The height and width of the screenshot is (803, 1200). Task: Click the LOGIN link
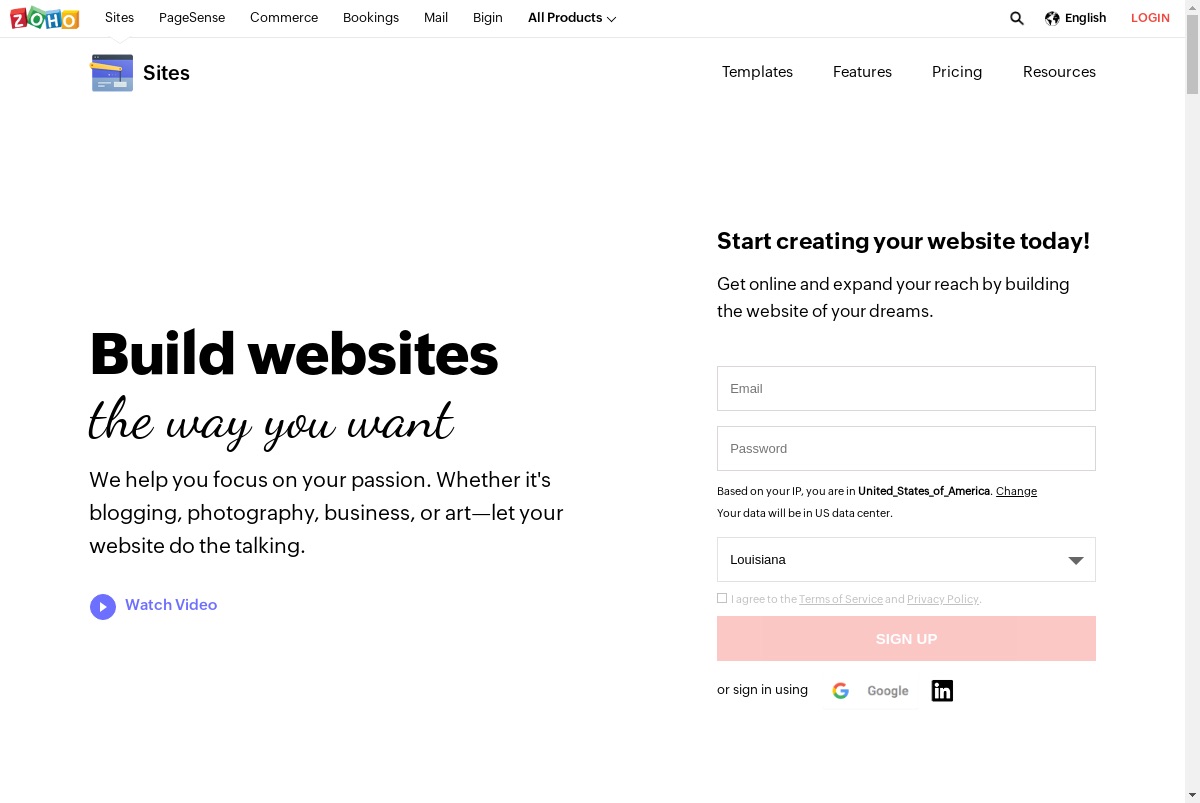click(x=1150, y=18)
